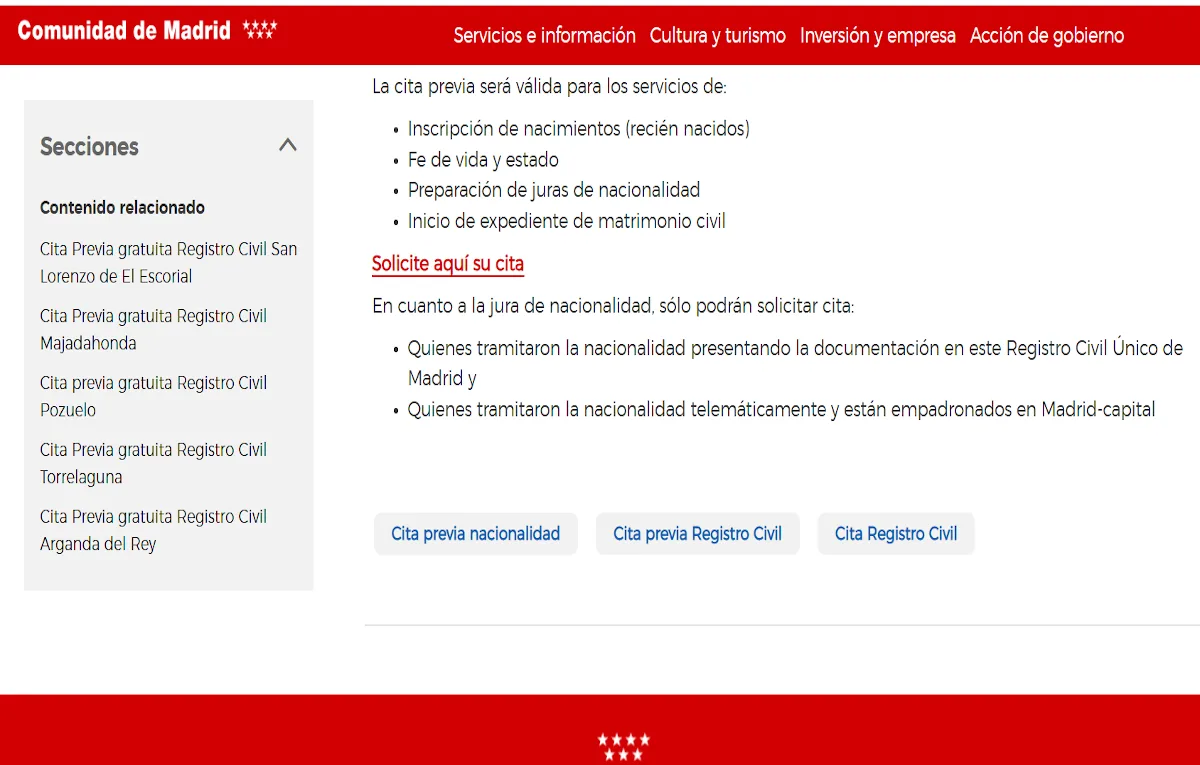
Task: Open the Inversión y empresa menu
Action: coord(877,35)
